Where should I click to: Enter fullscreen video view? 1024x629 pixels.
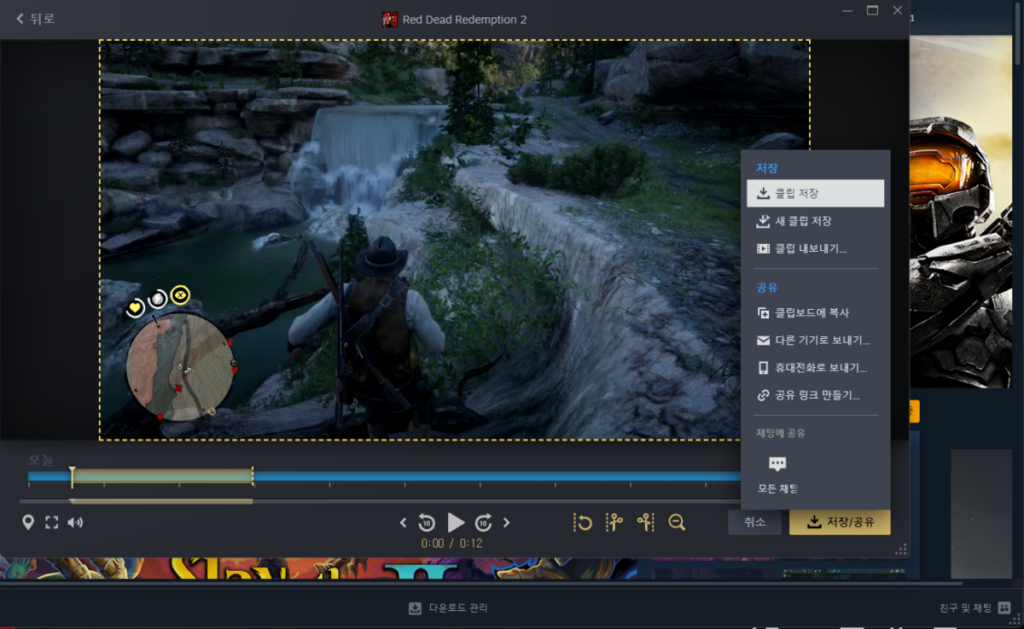[52, 522]
